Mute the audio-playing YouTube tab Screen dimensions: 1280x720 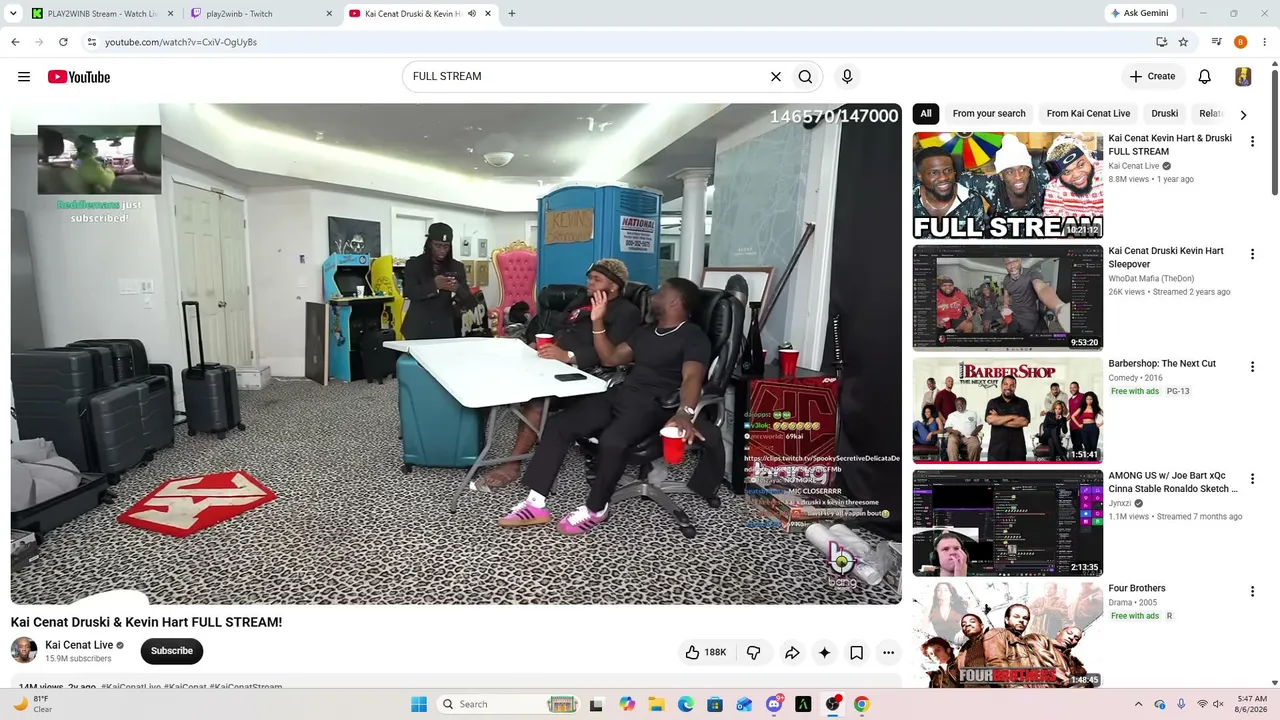(472, 14)
